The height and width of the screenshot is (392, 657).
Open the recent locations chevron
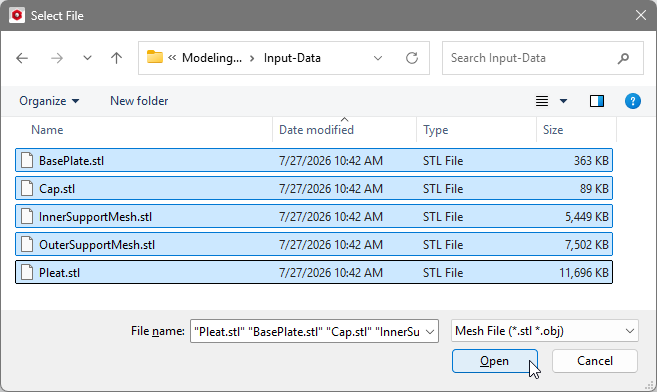click(x=87, y=58)
